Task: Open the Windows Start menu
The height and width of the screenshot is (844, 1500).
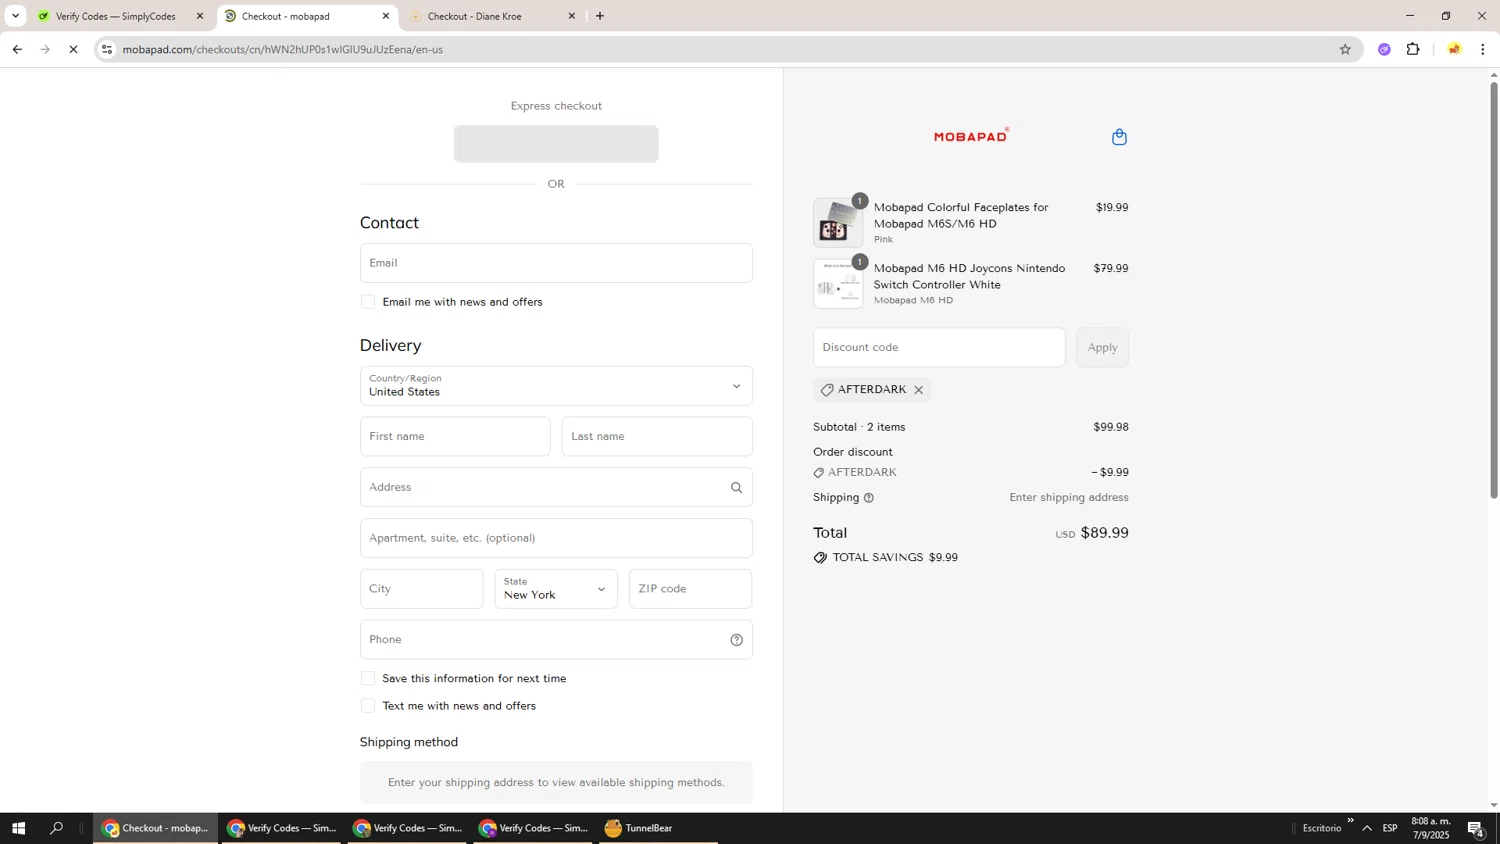Action: (18, 828)
